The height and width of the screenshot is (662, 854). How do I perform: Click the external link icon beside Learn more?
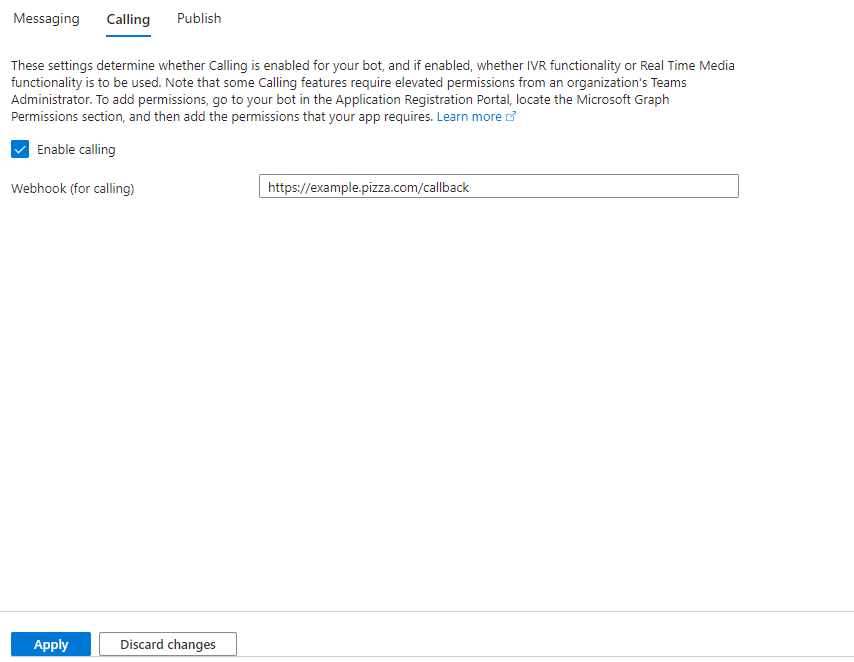(x=511, y=117)
